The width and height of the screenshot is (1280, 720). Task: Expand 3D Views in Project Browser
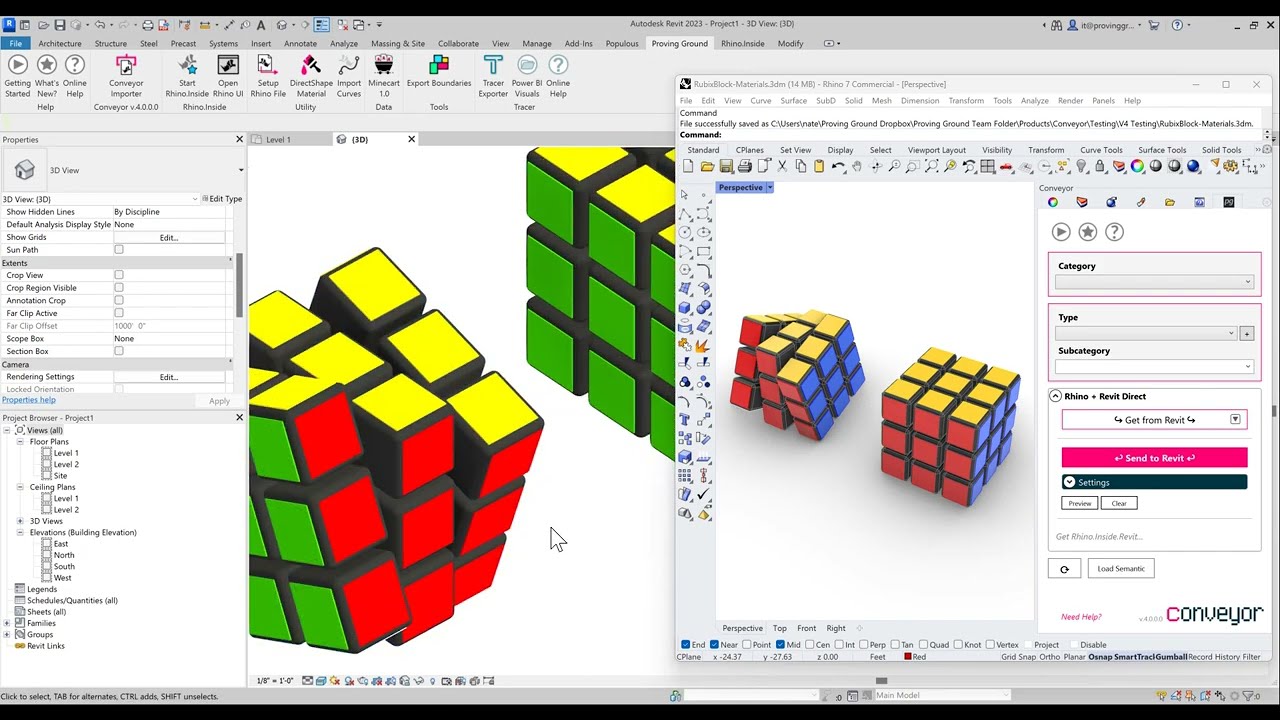[x=20, y=521]
